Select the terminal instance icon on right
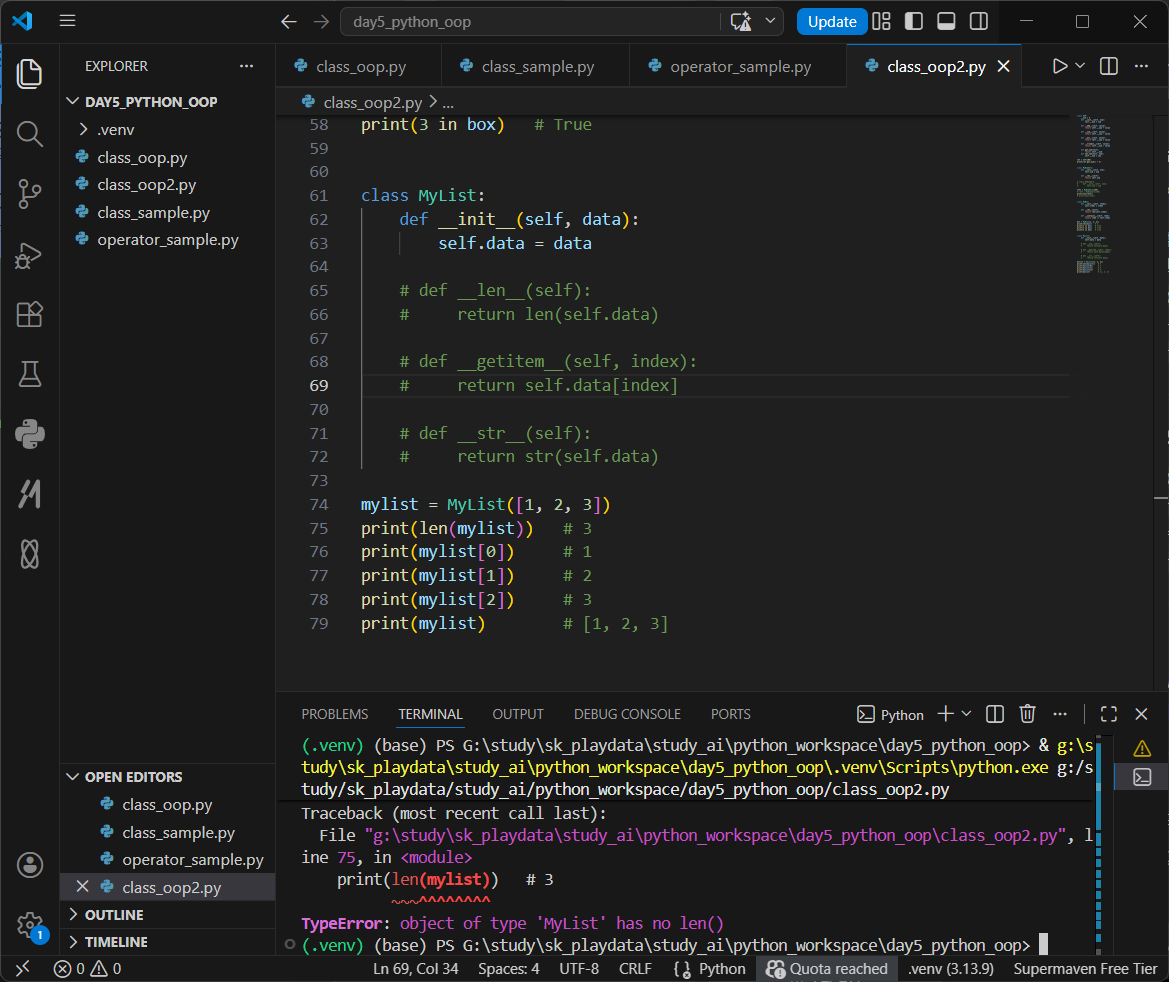Image resolution: width=1169 pixels, height=982 pixels. point(1142,777)
